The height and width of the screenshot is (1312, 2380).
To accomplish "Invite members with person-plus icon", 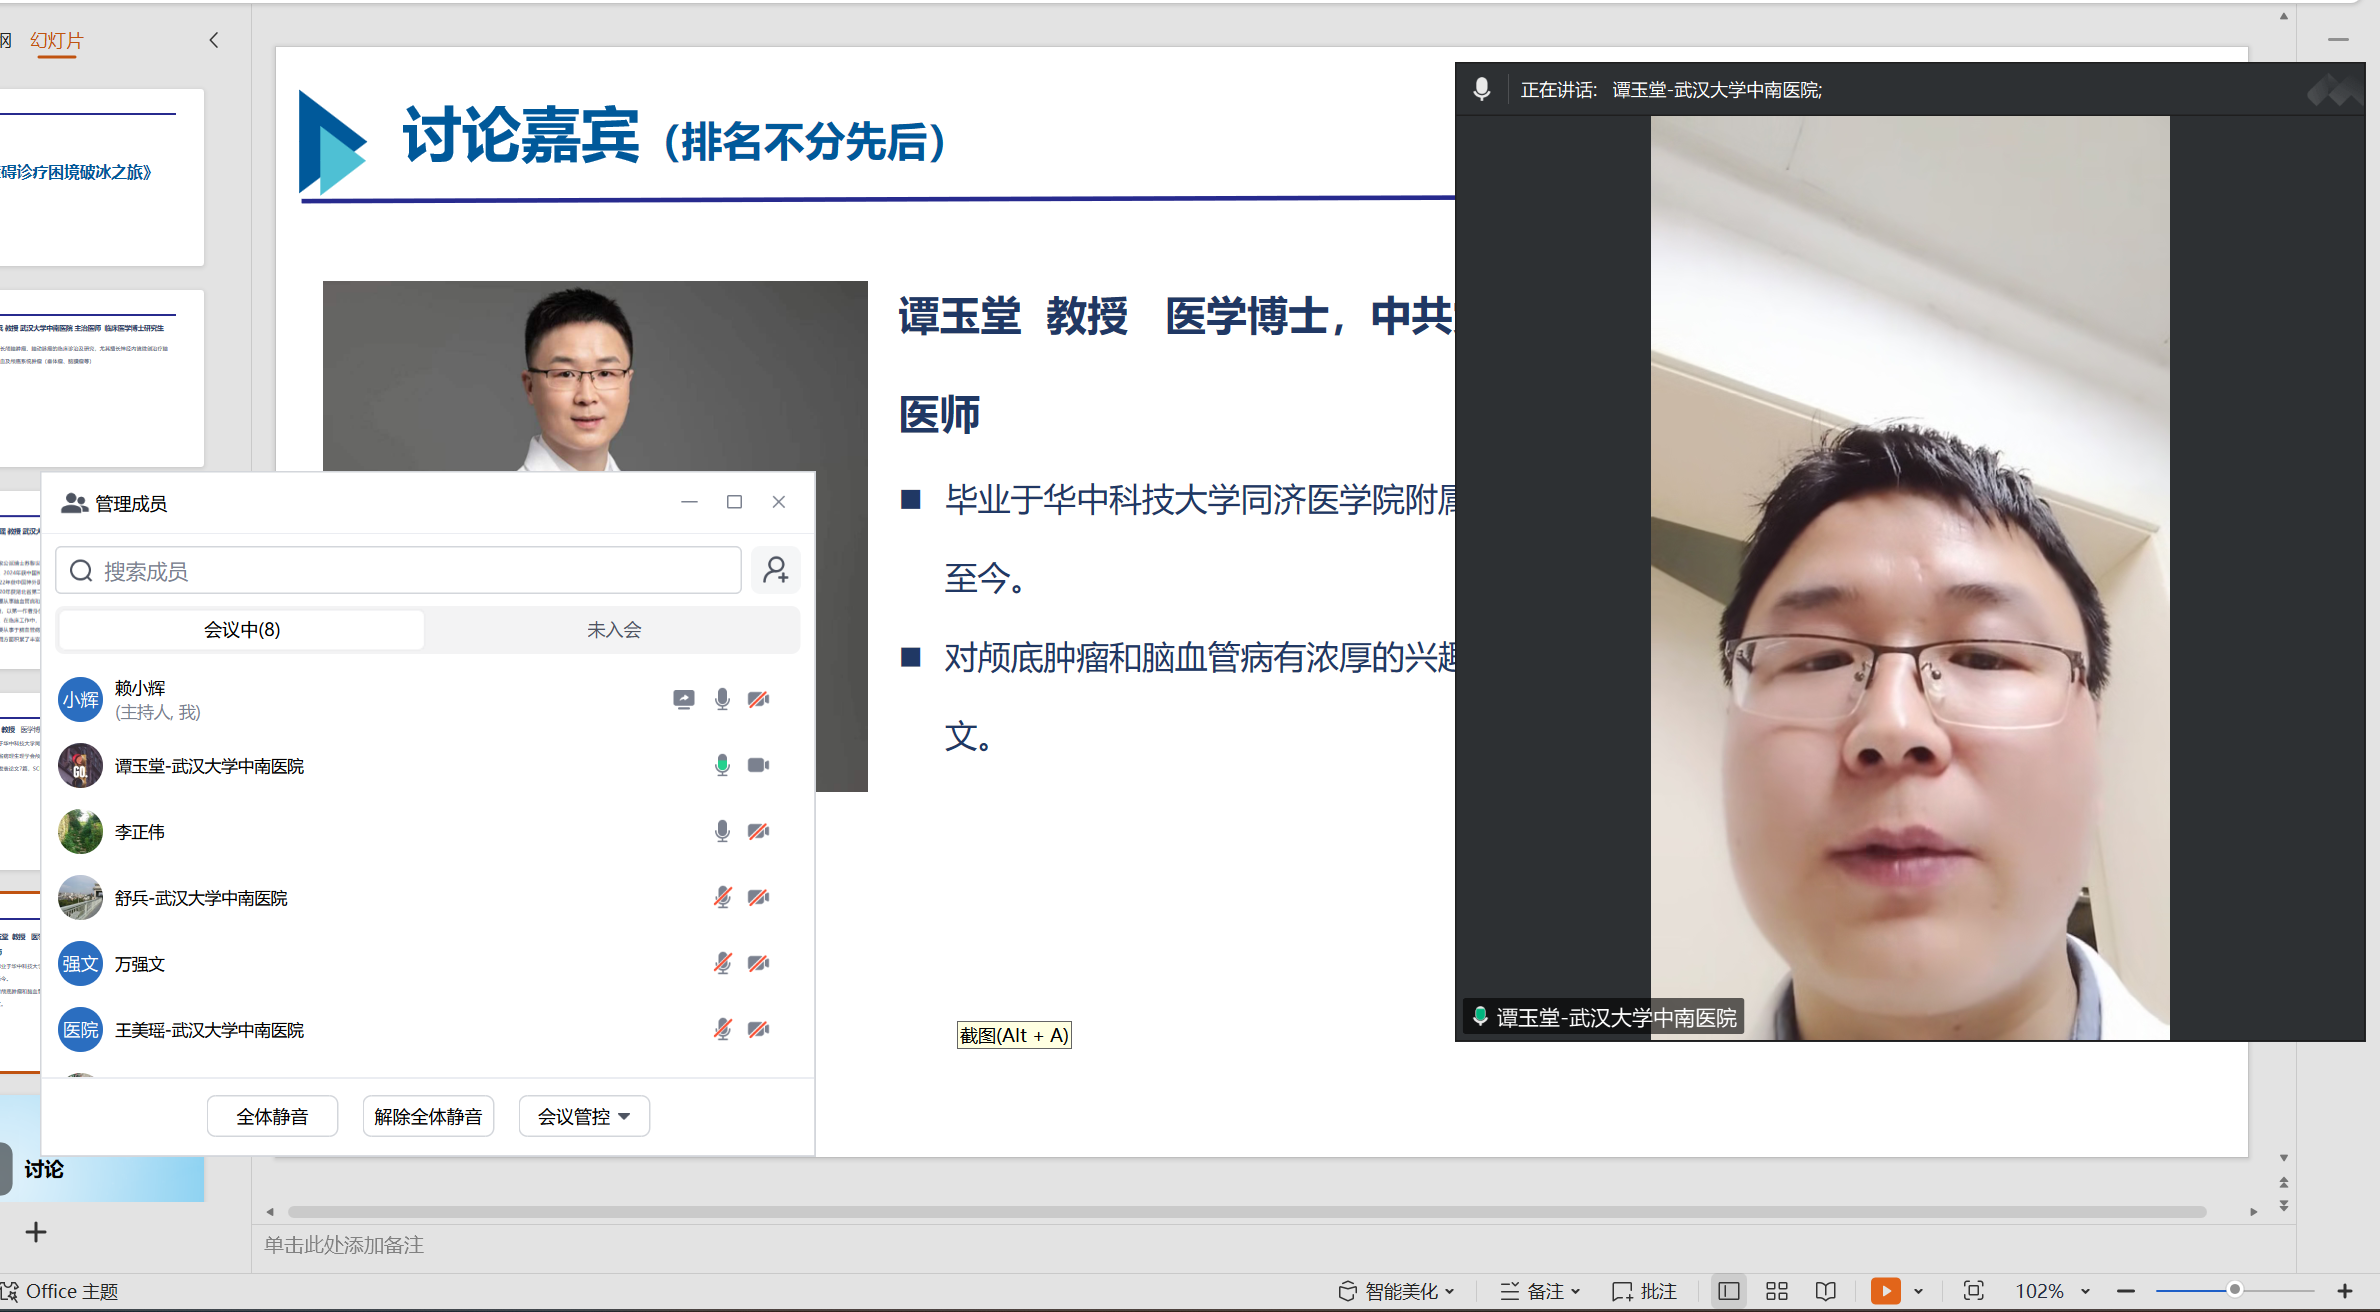I will pyautogui.click(x=776, y=570).
